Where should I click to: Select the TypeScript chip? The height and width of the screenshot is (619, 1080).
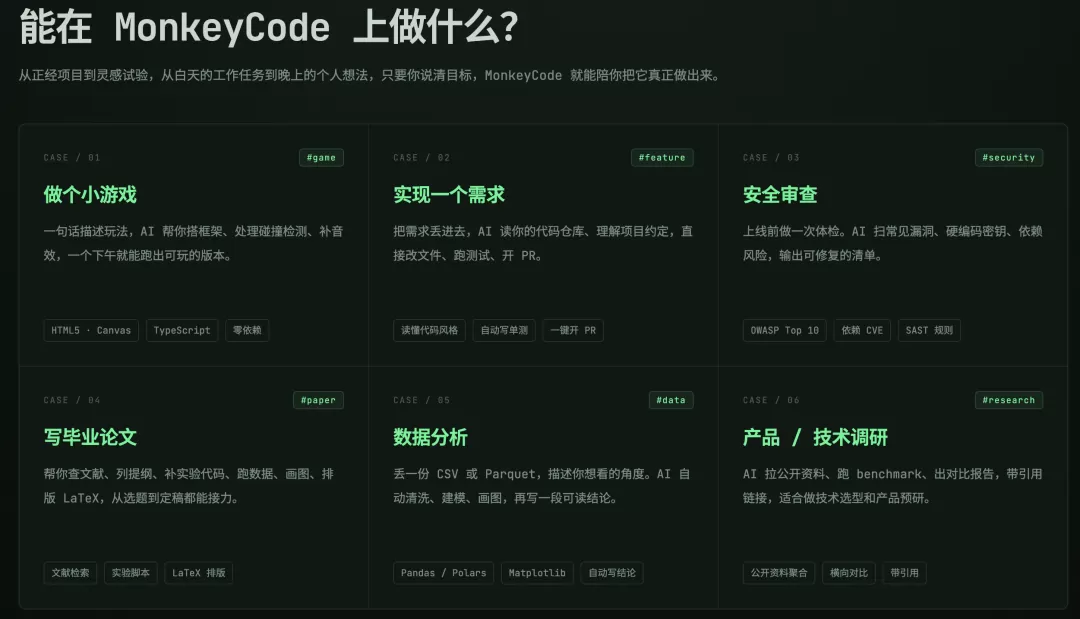(x=182, y=331)
